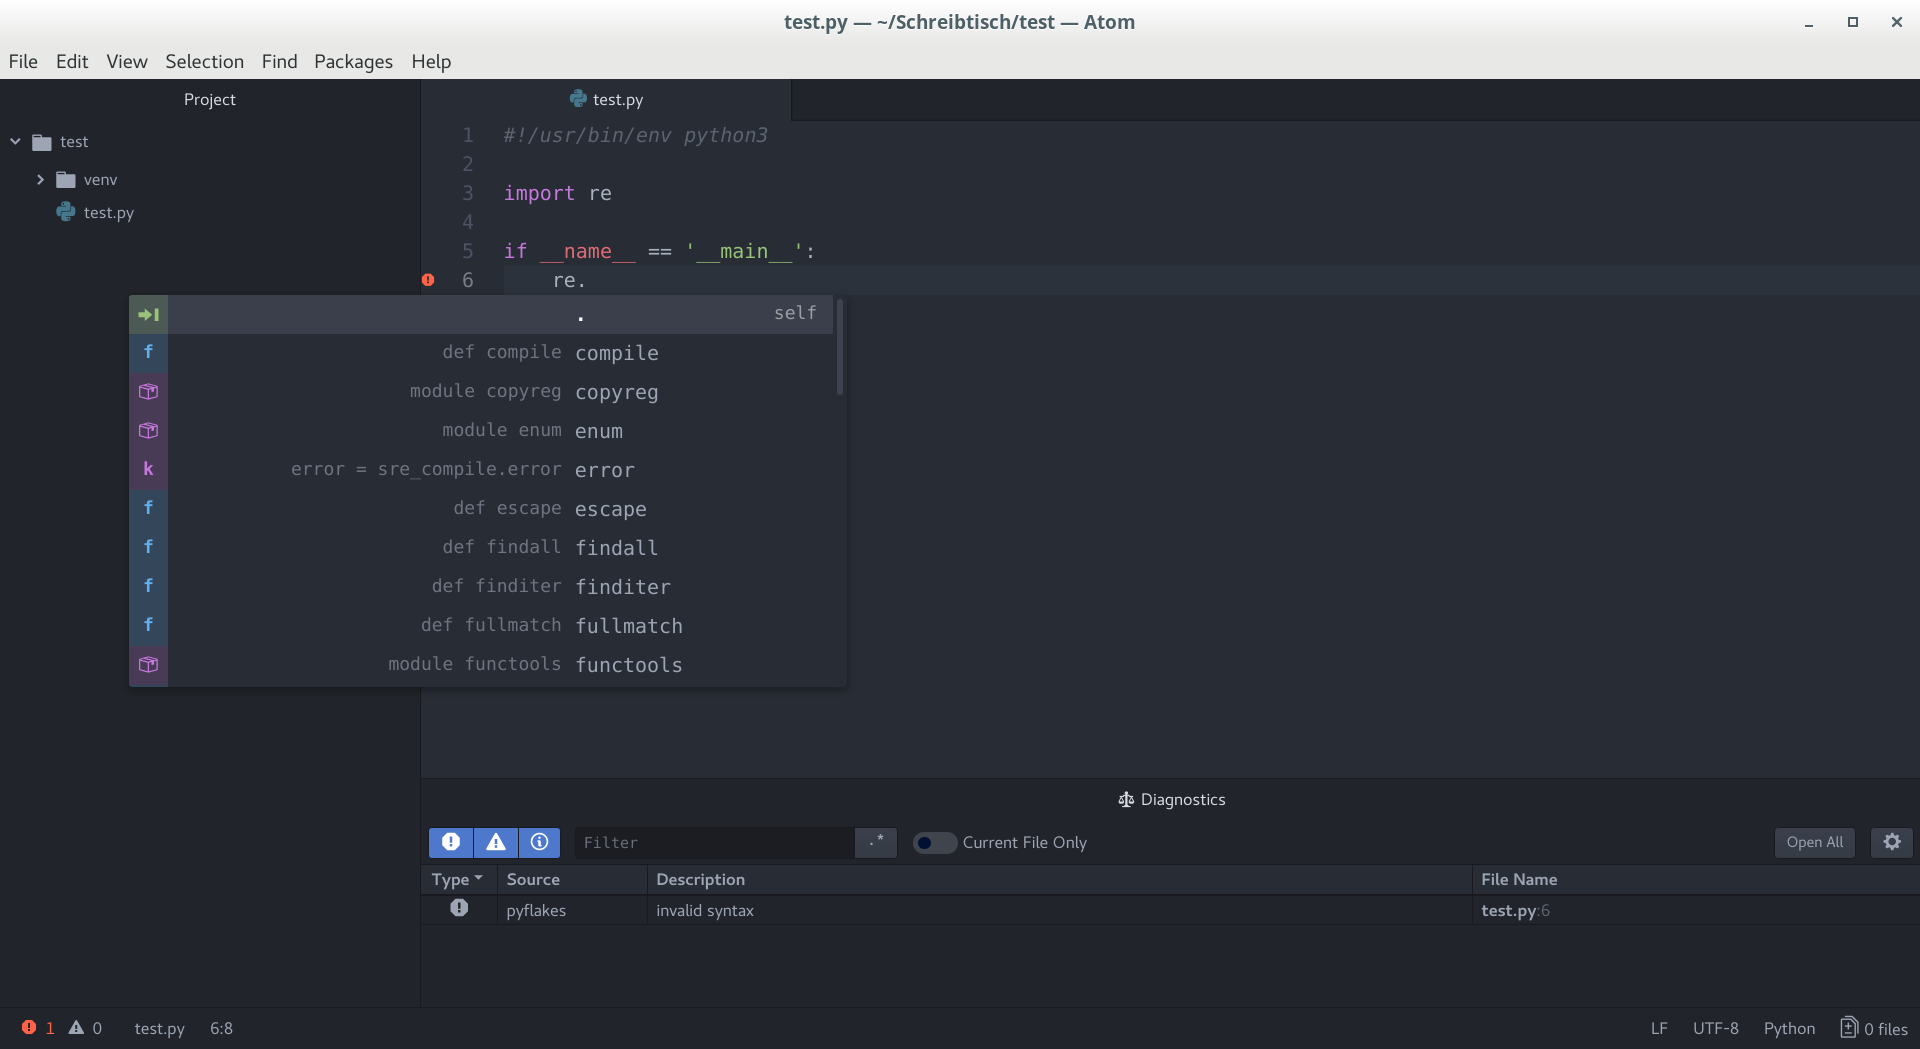Screen dimensions: 1920x1049
Task: Expand the venv folder
Action: [40, 179]
